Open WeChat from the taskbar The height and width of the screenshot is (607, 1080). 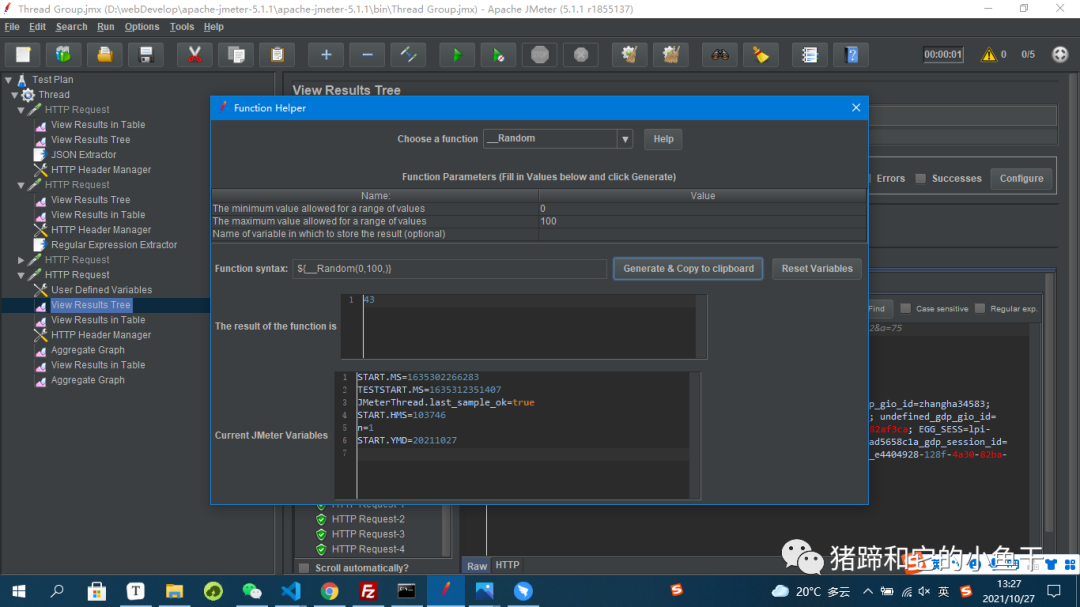[252, 590]
